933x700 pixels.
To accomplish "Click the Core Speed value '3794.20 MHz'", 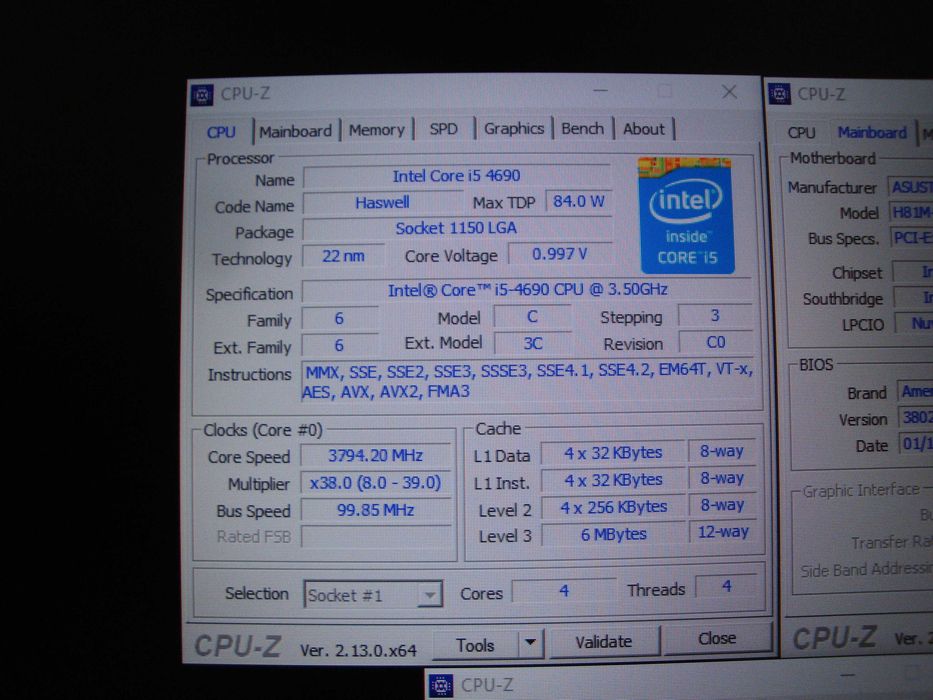I will [x=375, y=456].
